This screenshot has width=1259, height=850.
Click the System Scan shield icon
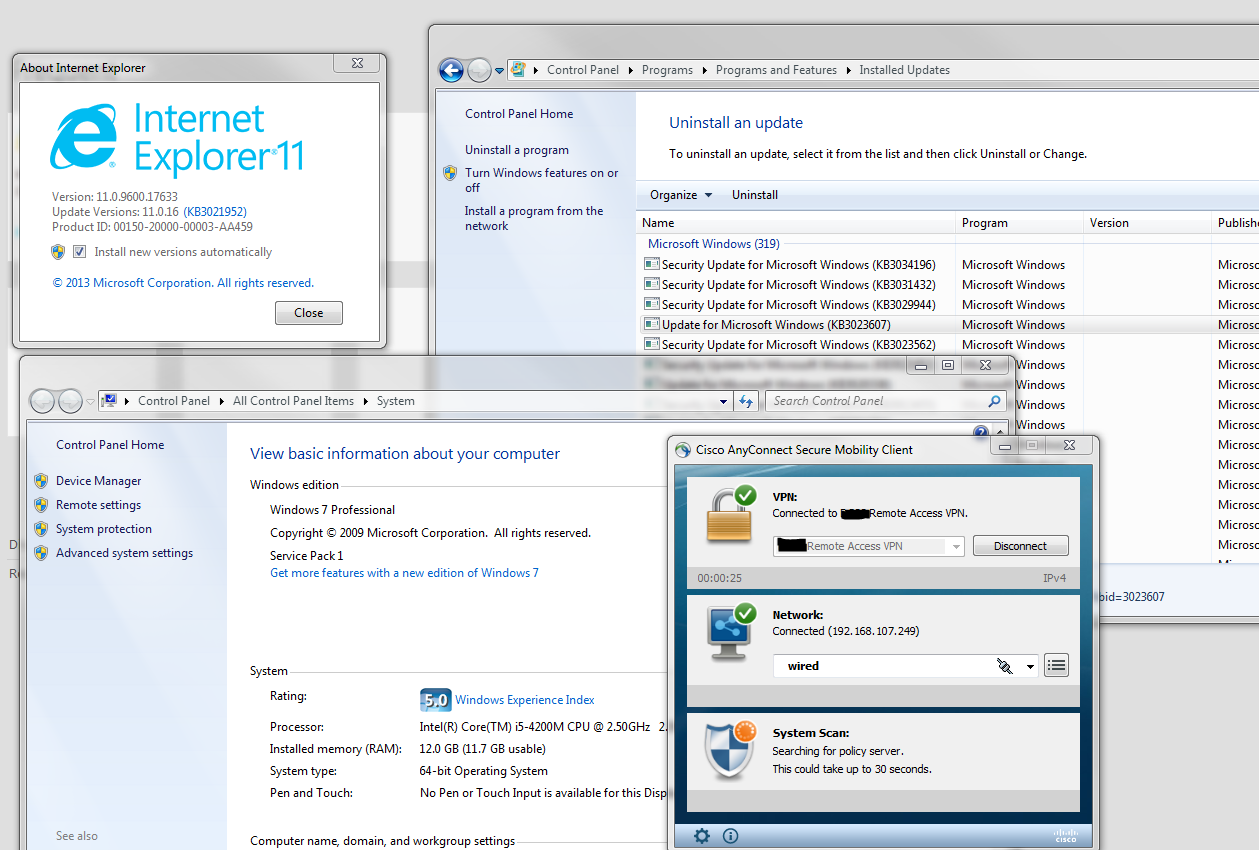[731, 750]
